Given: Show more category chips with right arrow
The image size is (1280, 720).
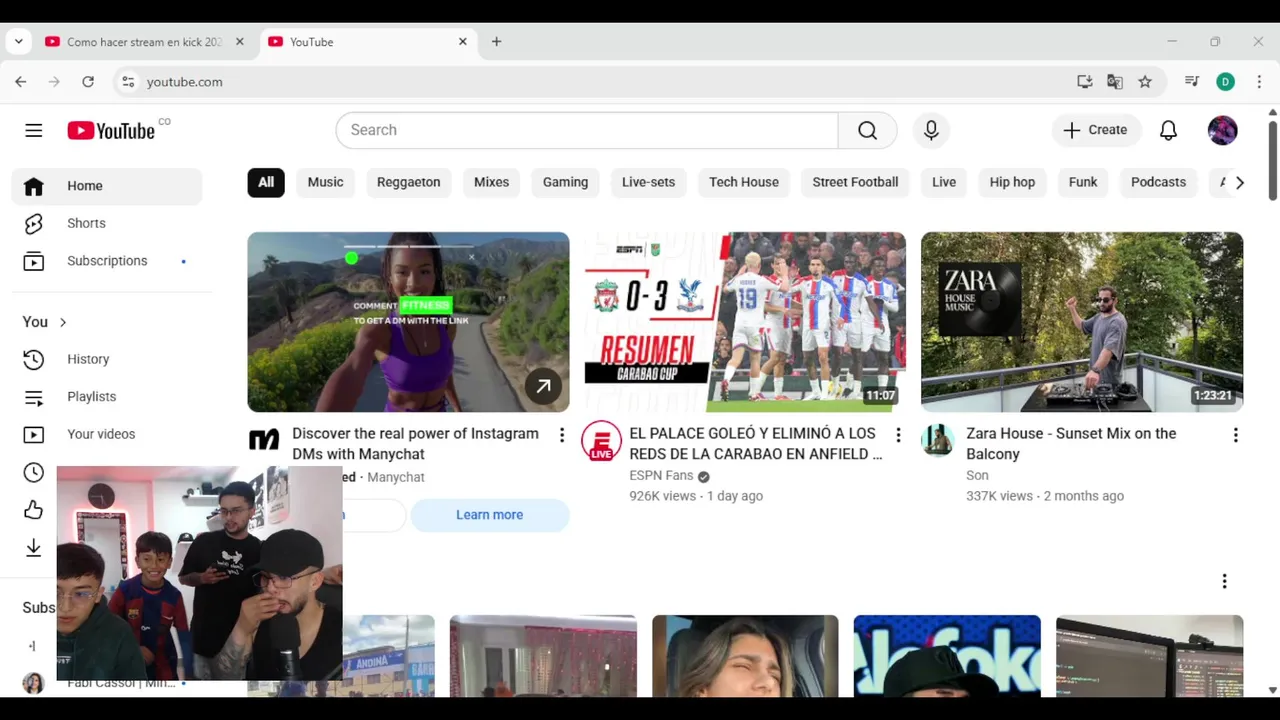Looking at the screenshot, I should pos(1240,183).
